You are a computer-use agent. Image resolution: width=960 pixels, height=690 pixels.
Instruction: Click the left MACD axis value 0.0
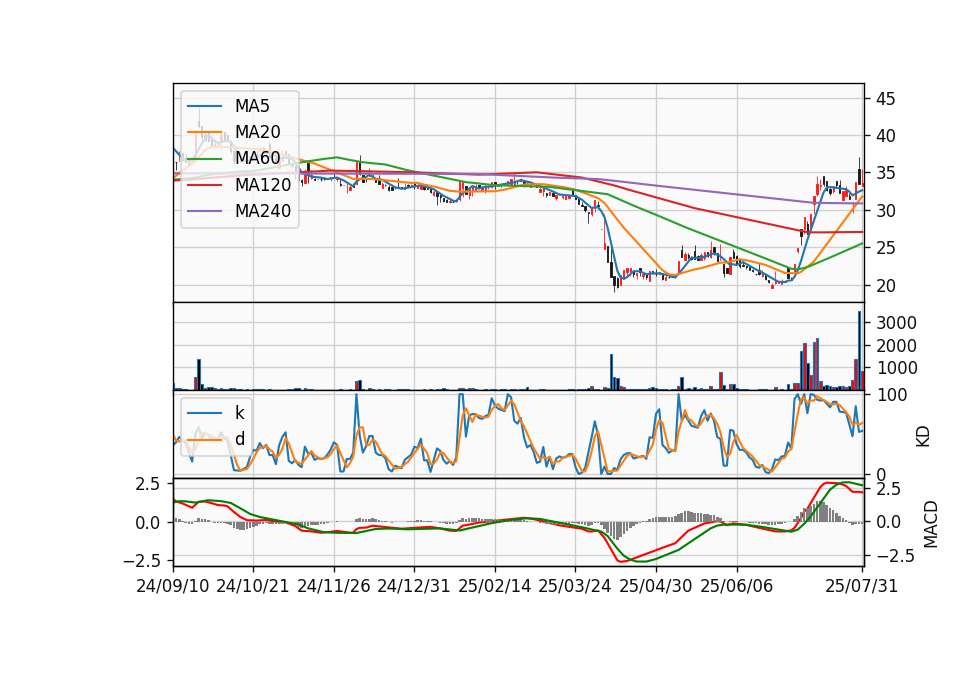click(x=148, y=523)
